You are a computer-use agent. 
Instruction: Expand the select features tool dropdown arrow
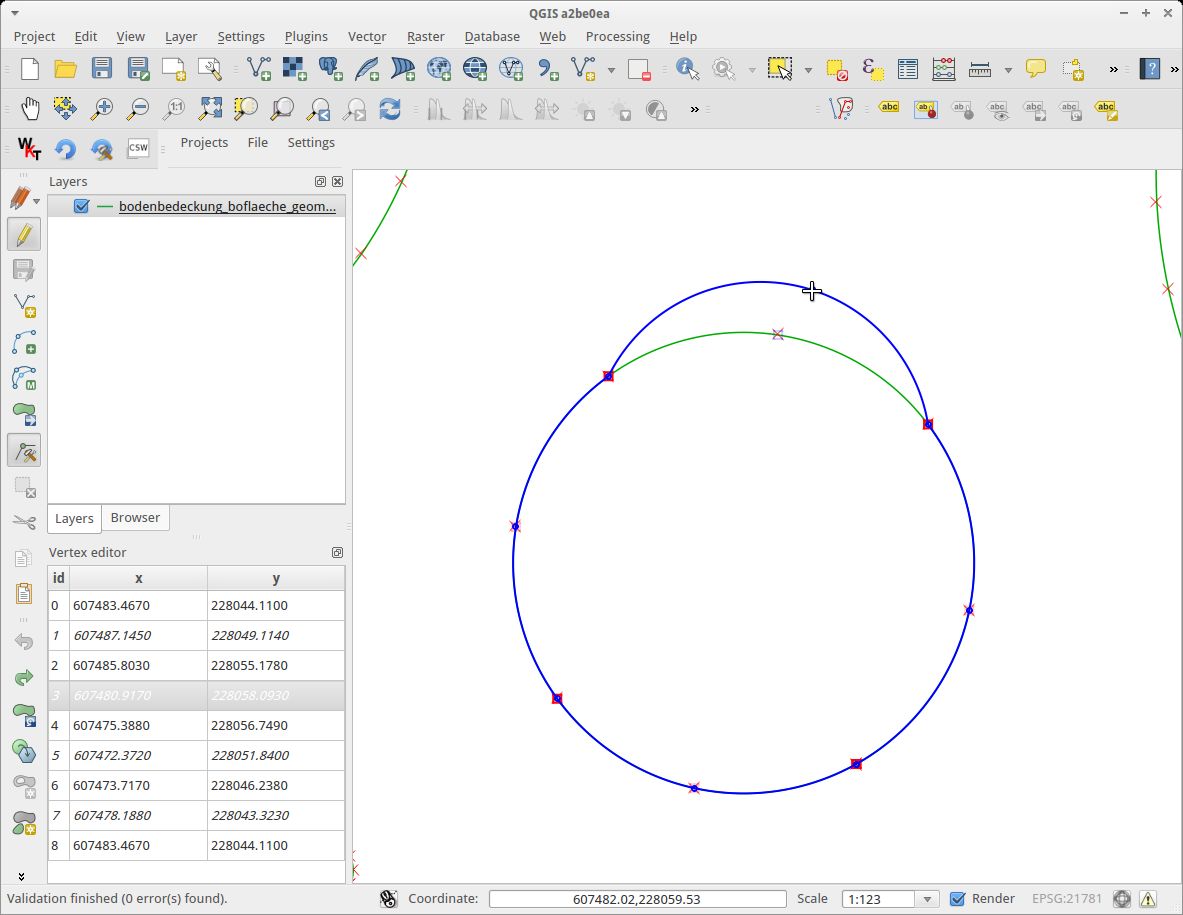tap(808, 70)
